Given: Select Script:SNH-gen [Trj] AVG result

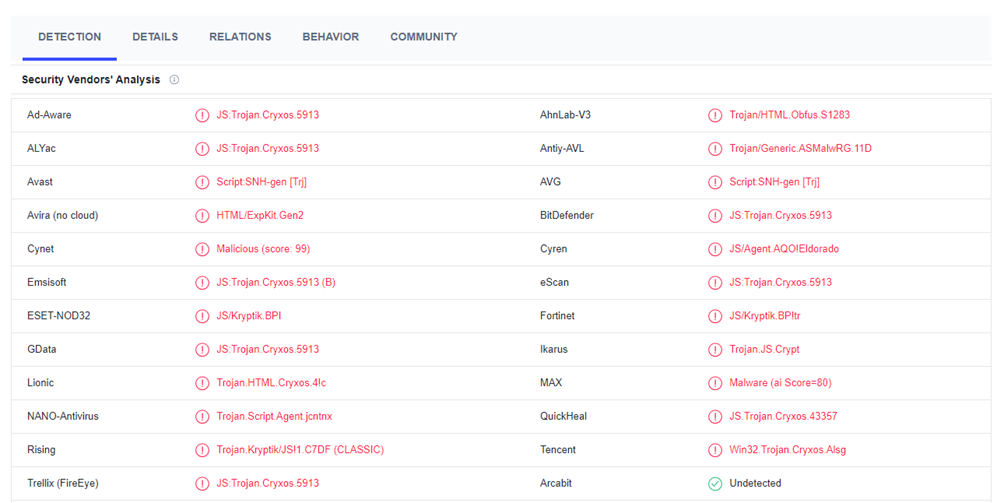Looking at the screenshot, I should tap(774, 182).
